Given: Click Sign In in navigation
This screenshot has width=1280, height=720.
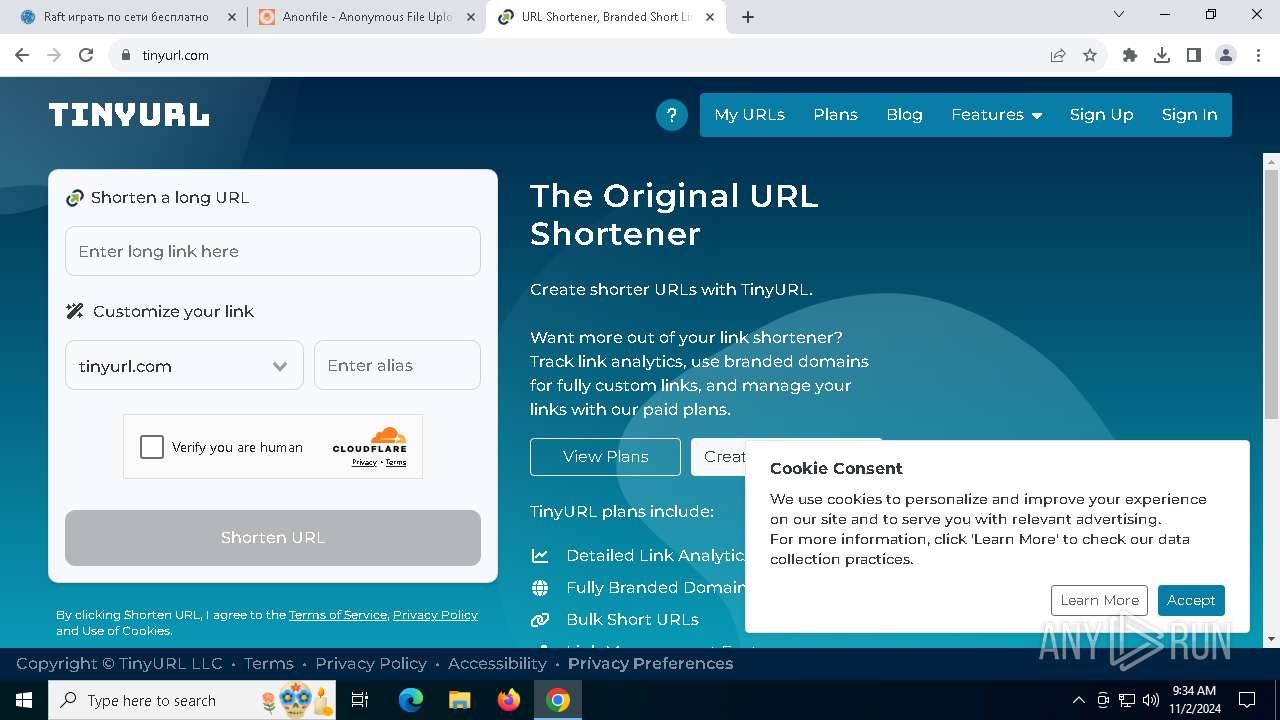Looking at the screenshot, I should click(1189, 115).
